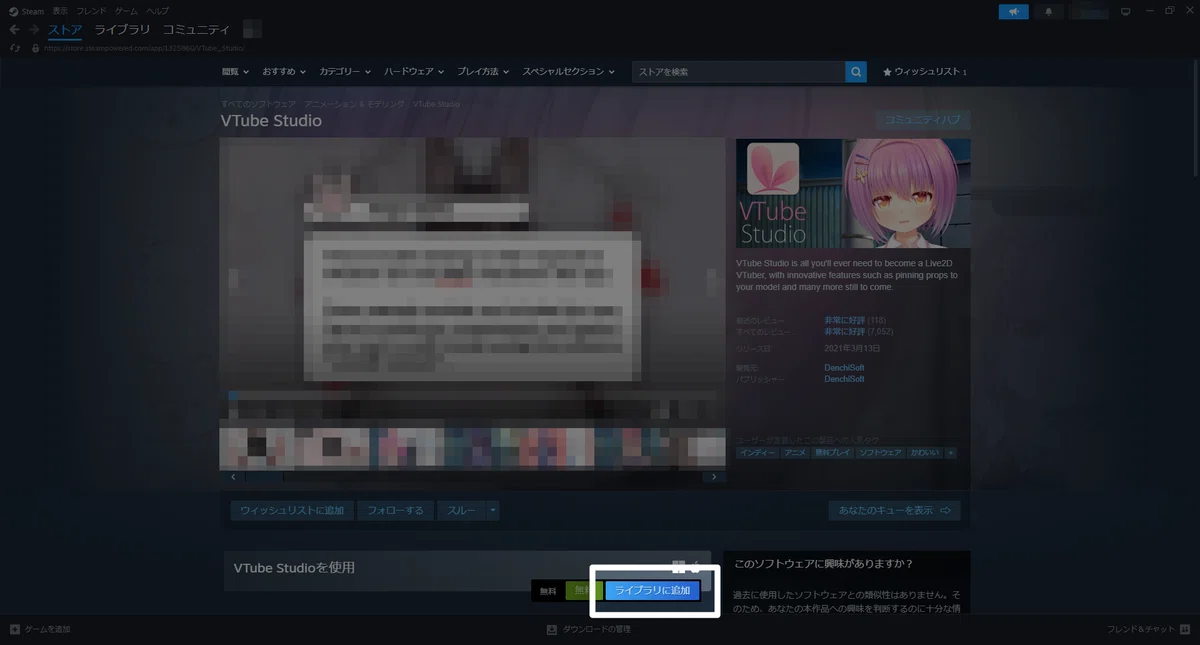Click the 2021年3月13日 release date text
Image resolution: width=1200 pixels, height=645 pixels.
854,348
